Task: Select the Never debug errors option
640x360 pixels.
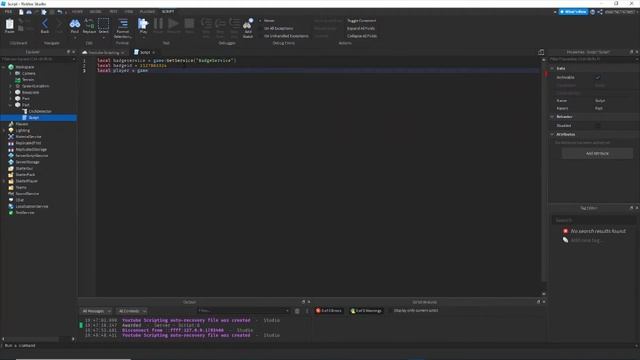Action: pyautogui.click(x=268, y=20)
